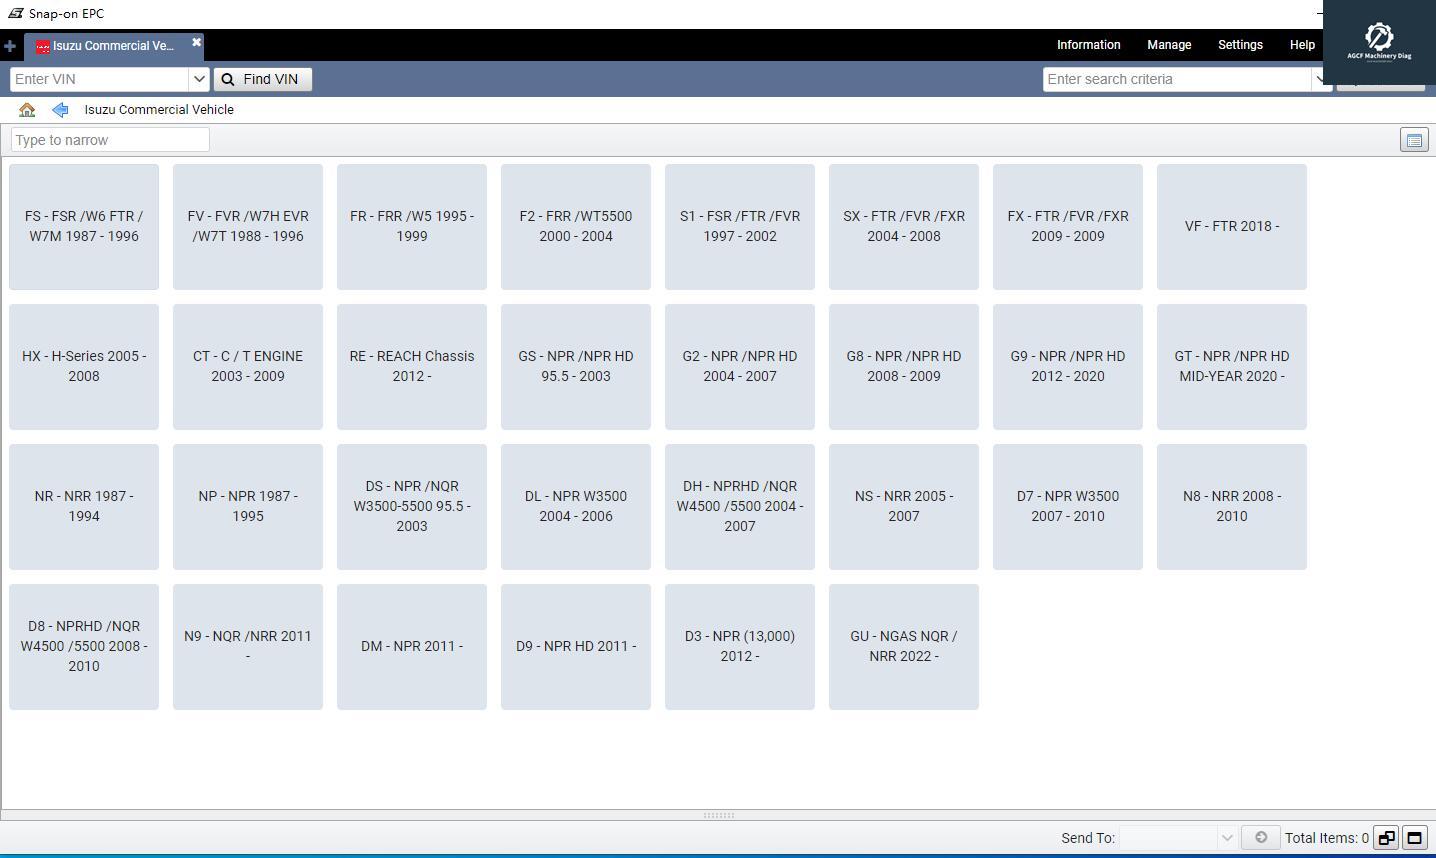Open the search criteria dropdown arrow
The image size is (1436, 858).
(x=1320, y=79)
